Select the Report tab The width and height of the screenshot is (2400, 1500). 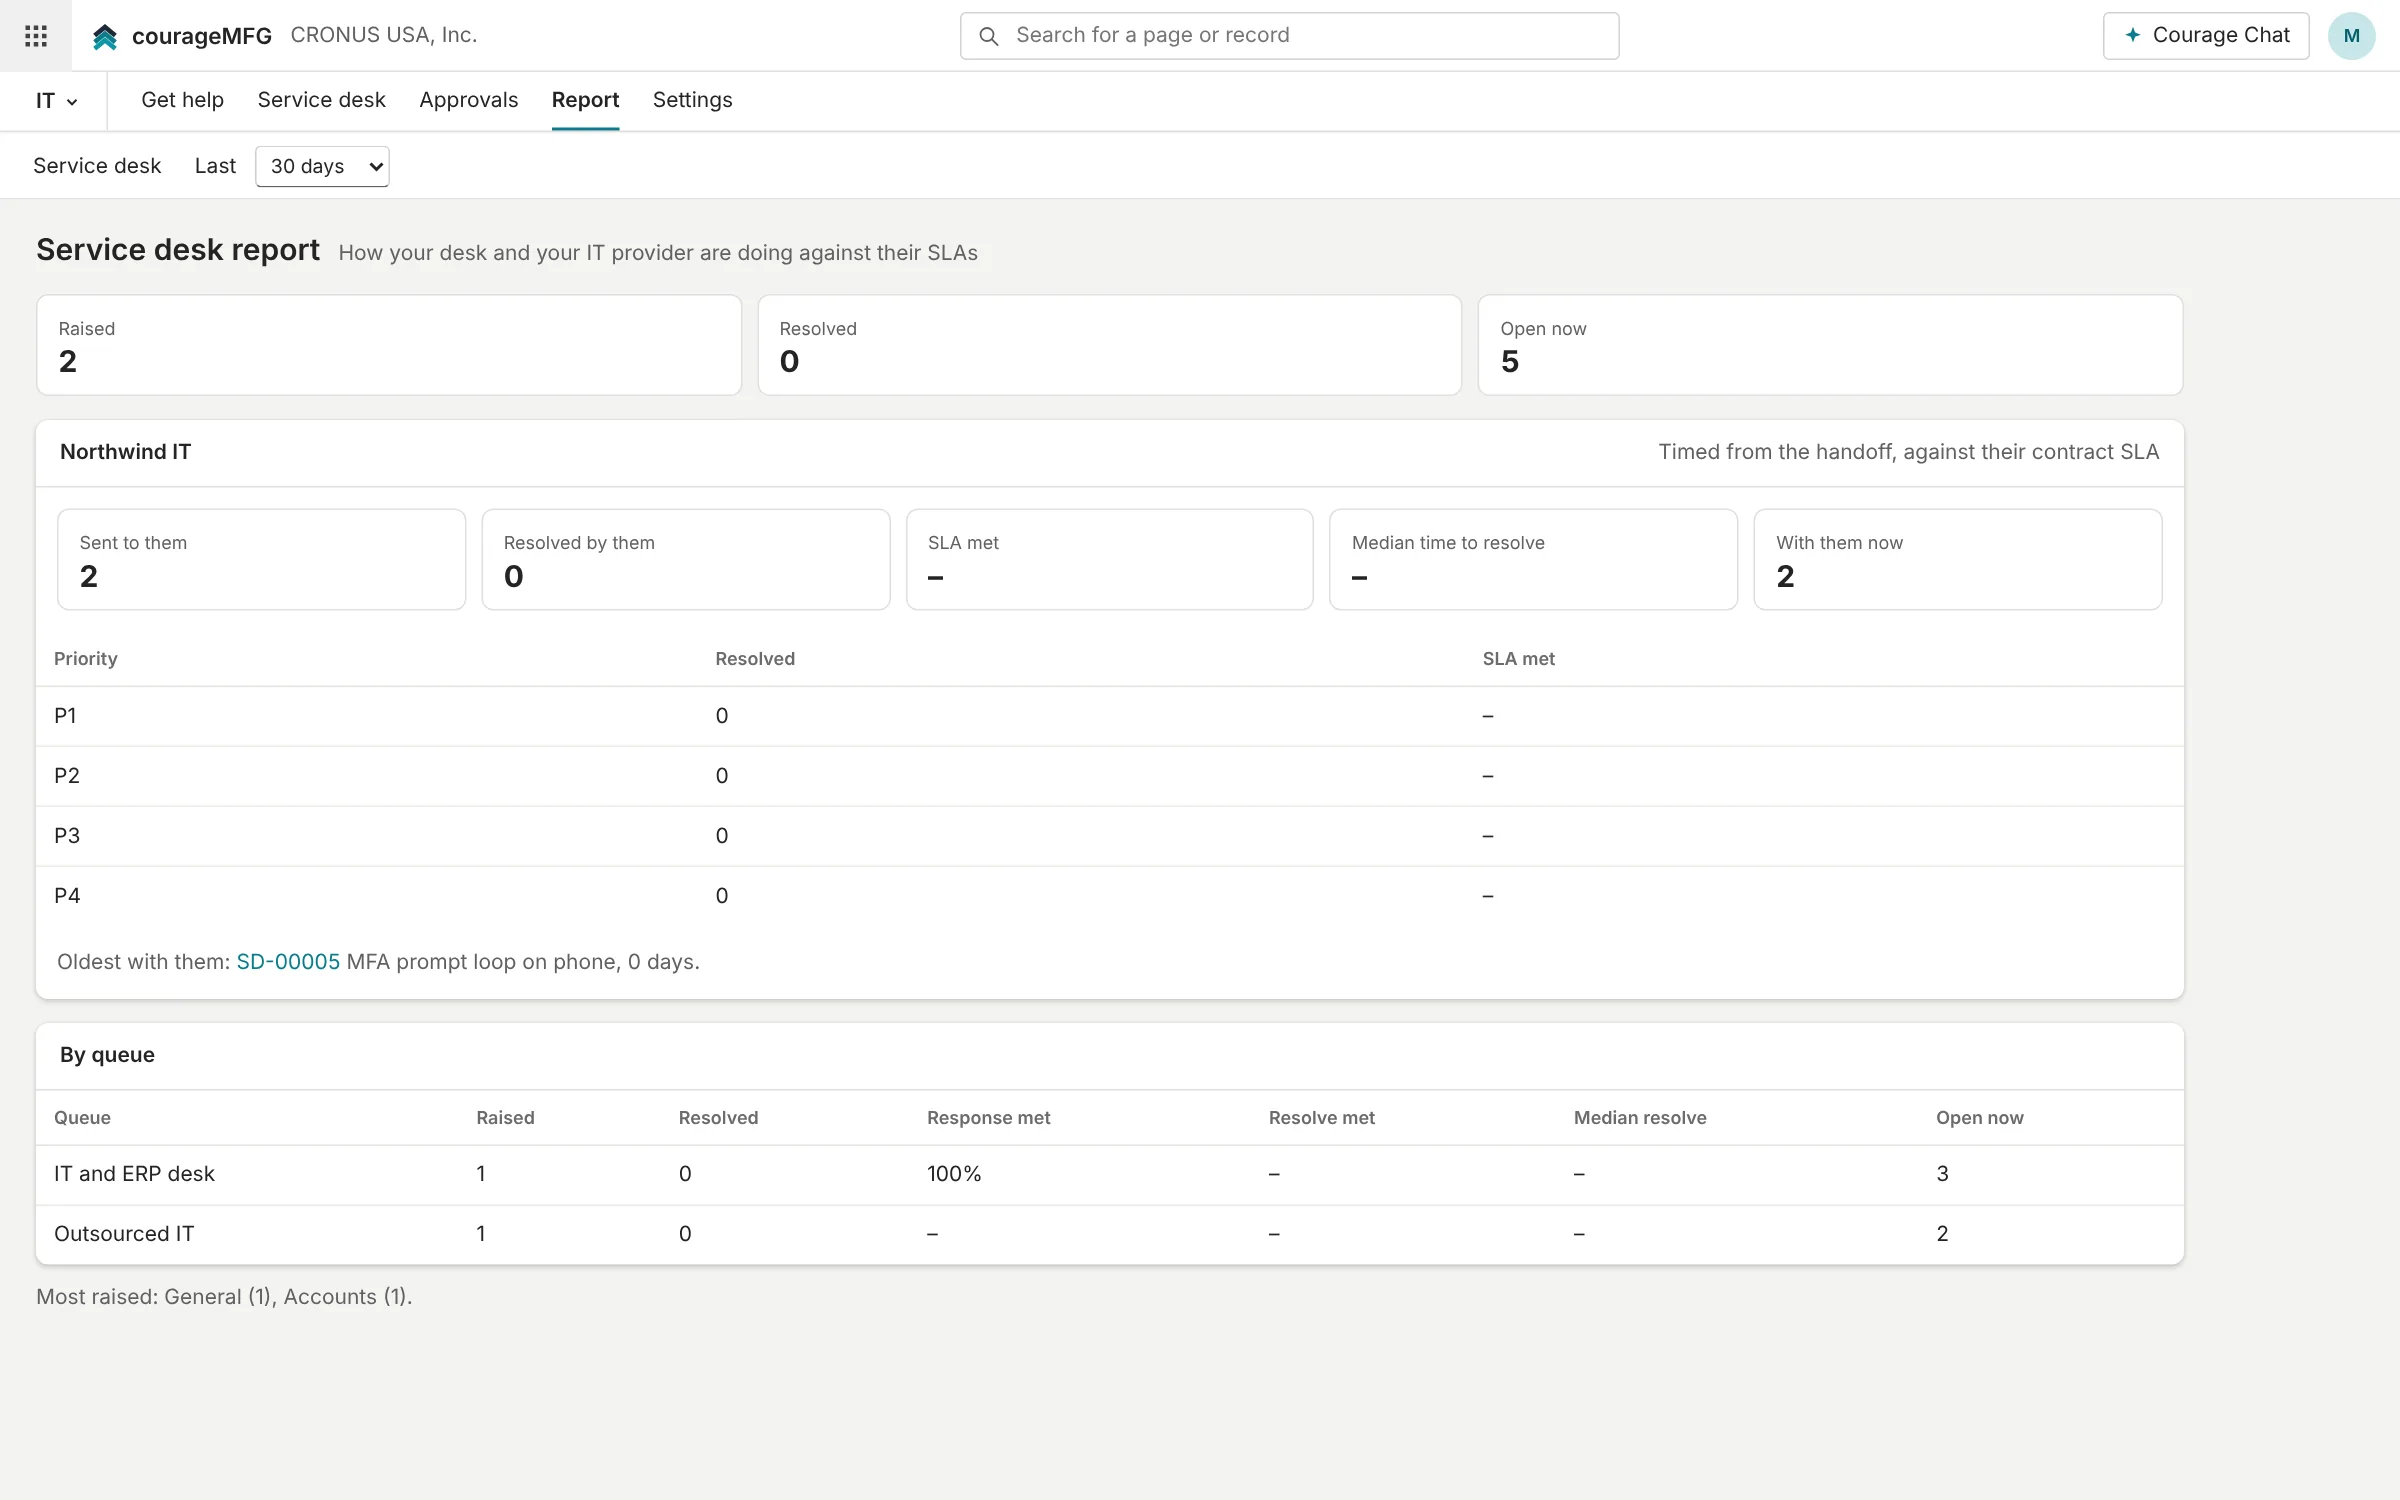[585, 100]
